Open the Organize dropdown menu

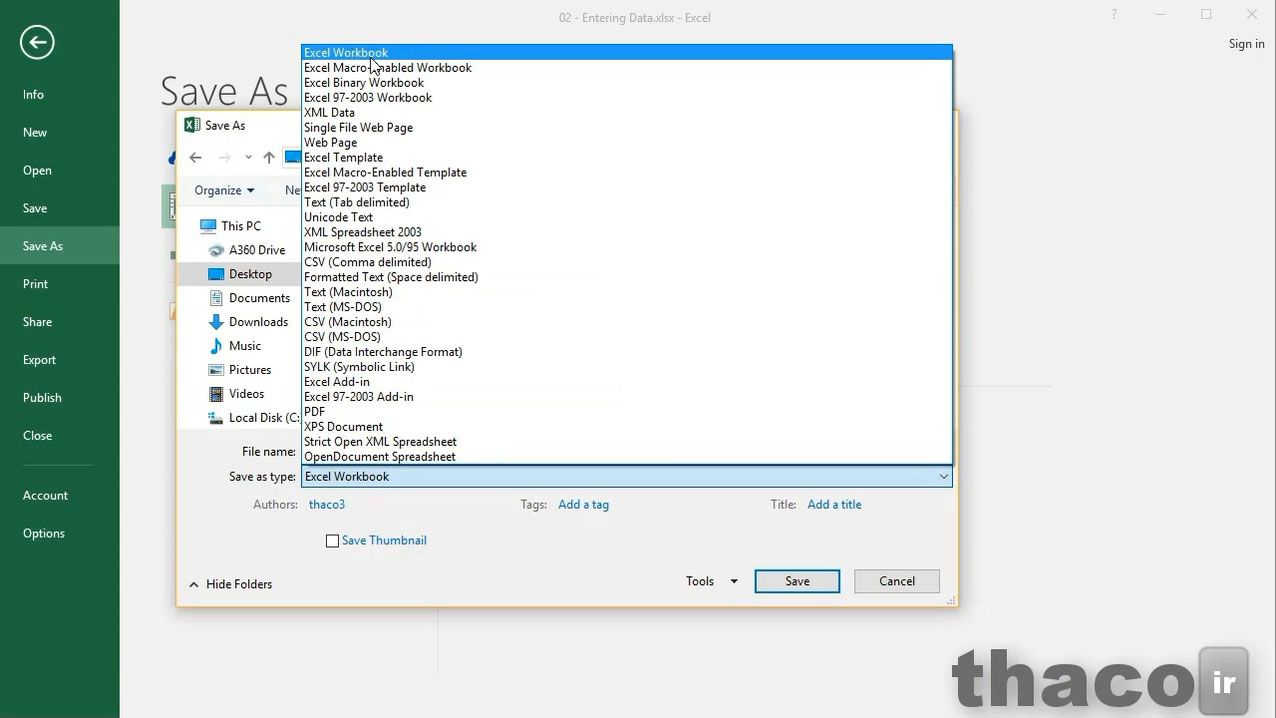[x=224, y=190]
